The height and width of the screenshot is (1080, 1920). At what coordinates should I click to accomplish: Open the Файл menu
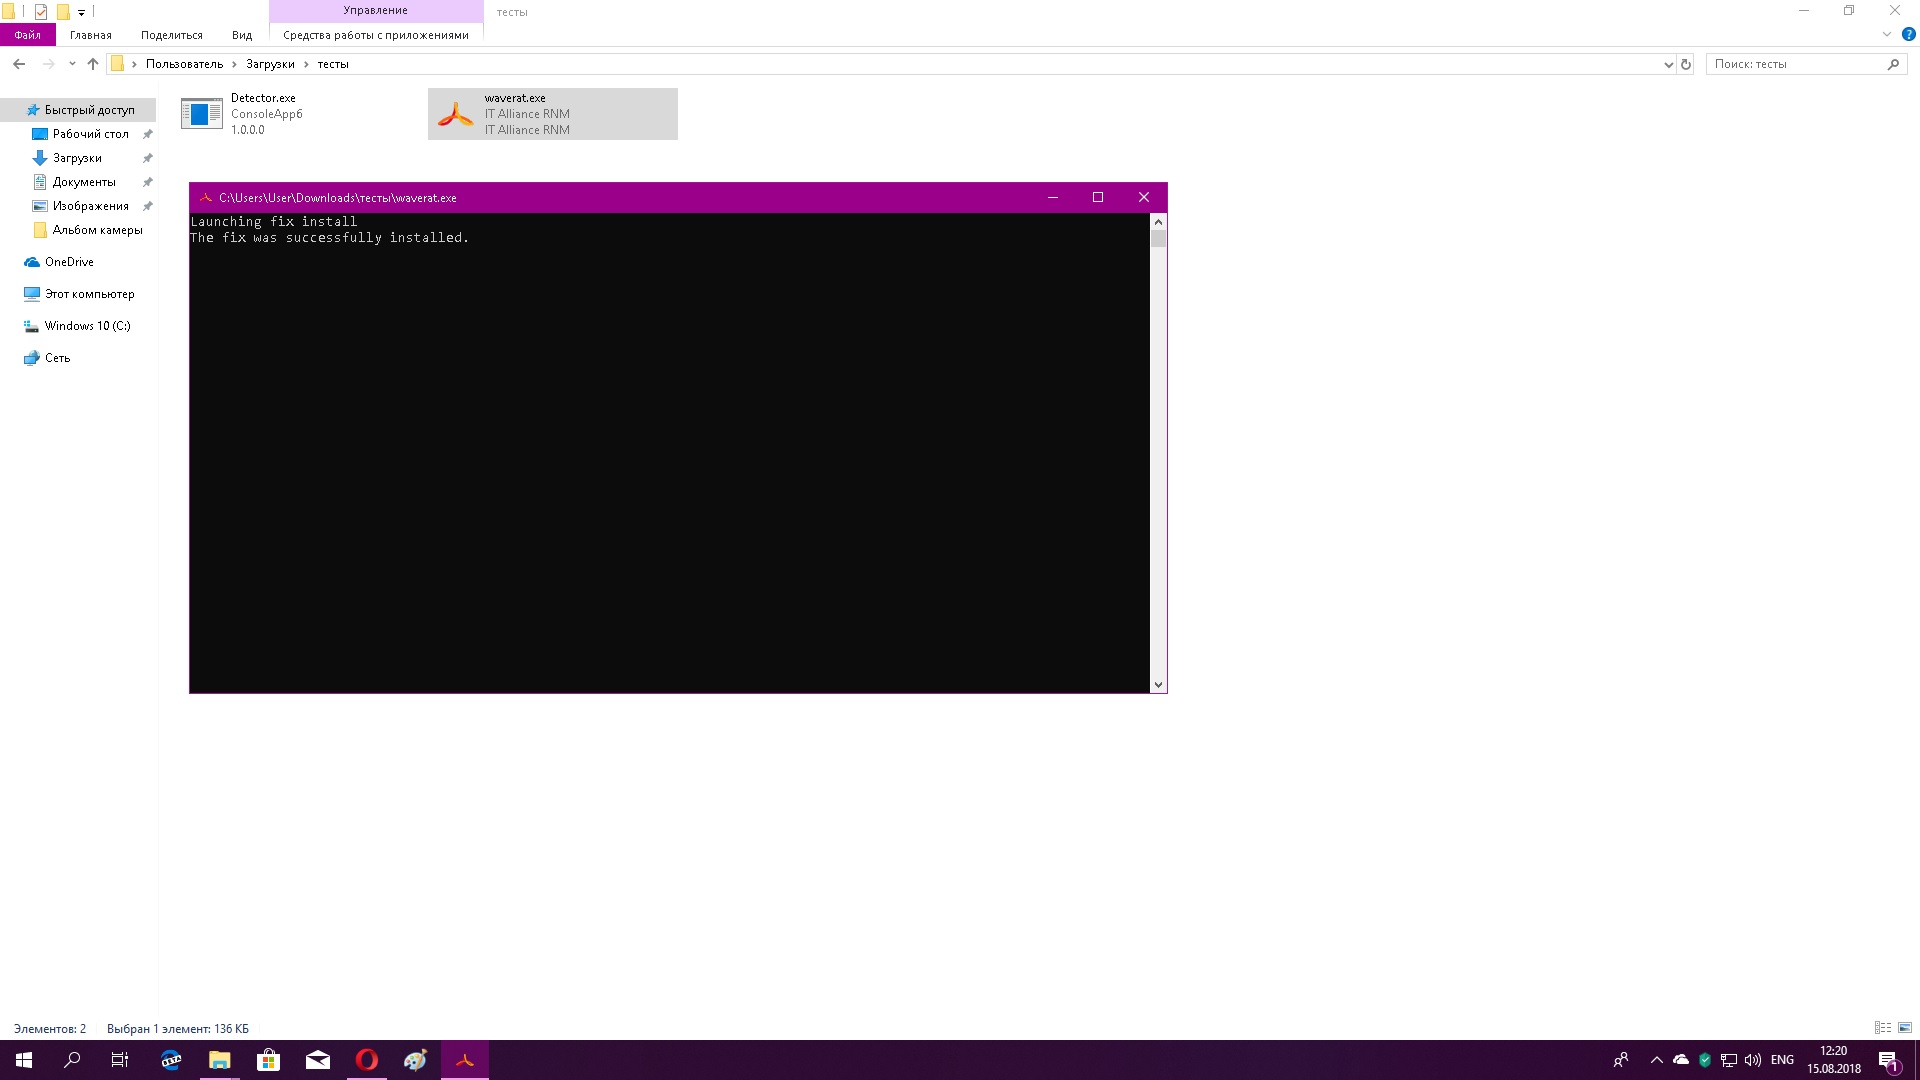[x=28, y=35]
